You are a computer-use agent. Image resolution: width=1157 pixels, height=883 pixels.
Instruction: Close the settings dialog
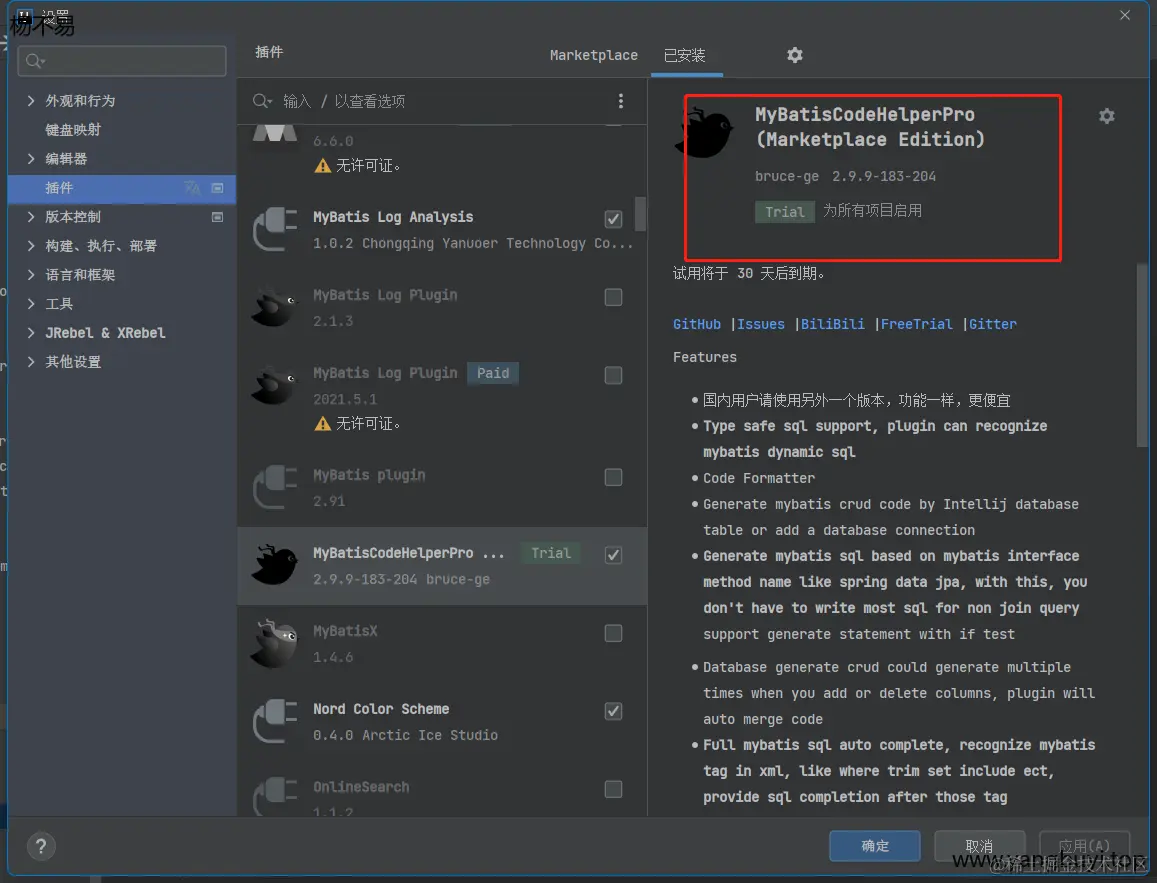click(x=1125, y=15)
